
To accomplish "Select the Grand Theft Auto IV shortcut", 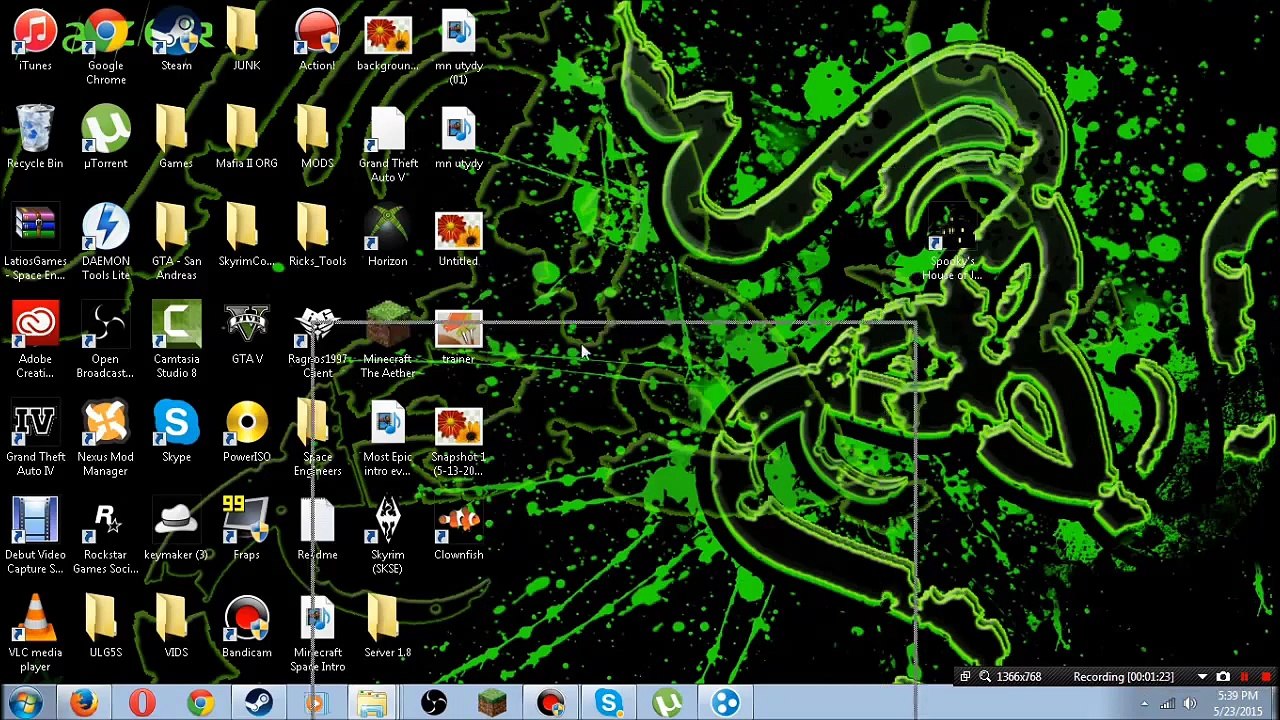I will click(x=35, y=439).
